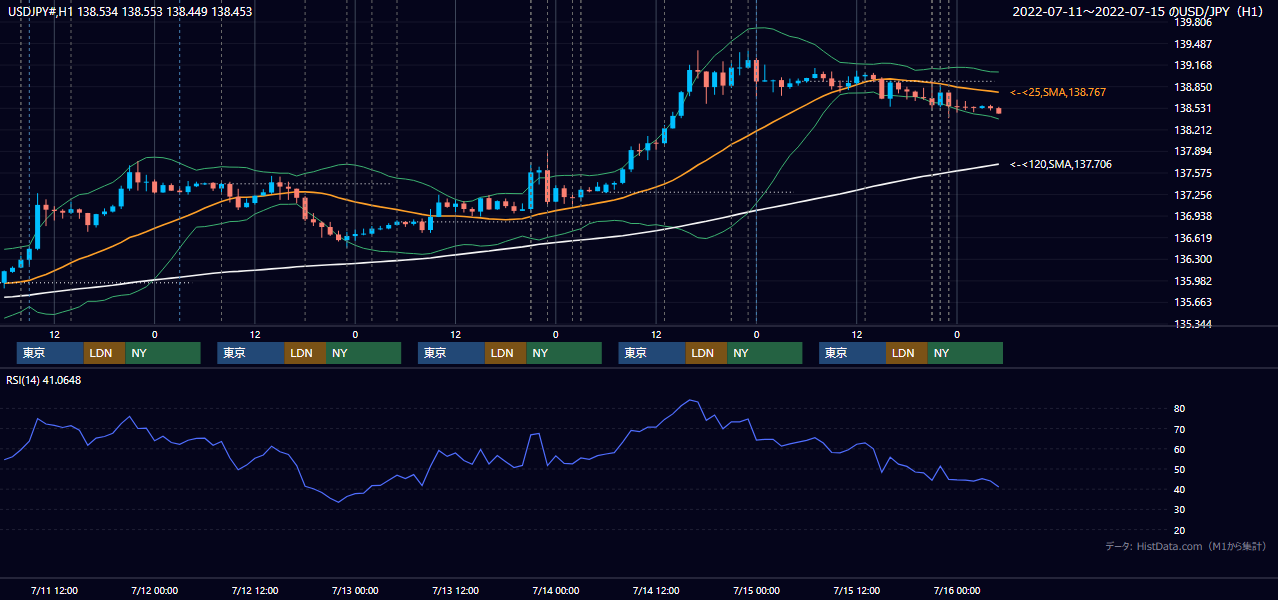The height and width of the screenshot is (600, 1278).
Task: Click the RSI scale value 60
Action: (x=1180, y=449)
